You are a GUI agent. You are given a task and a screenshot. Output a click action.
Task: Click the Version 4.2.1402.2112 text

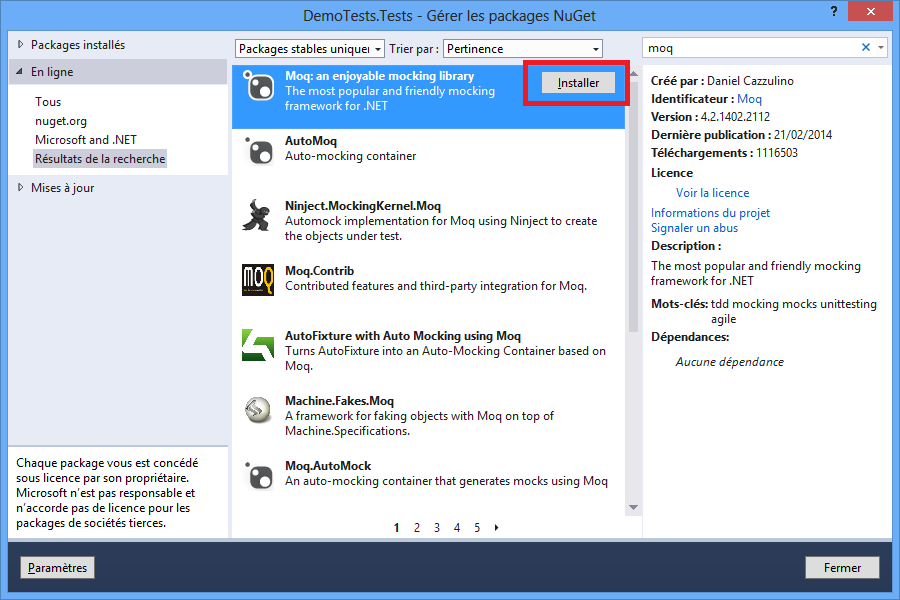[x=710, y=117]
